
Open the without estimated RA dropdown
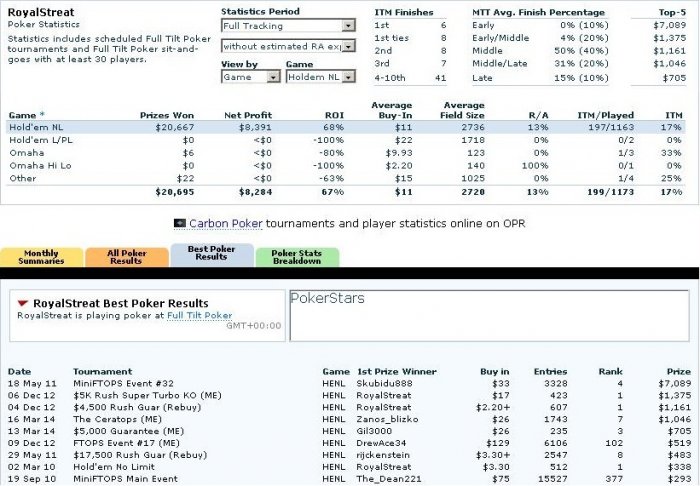288,46
